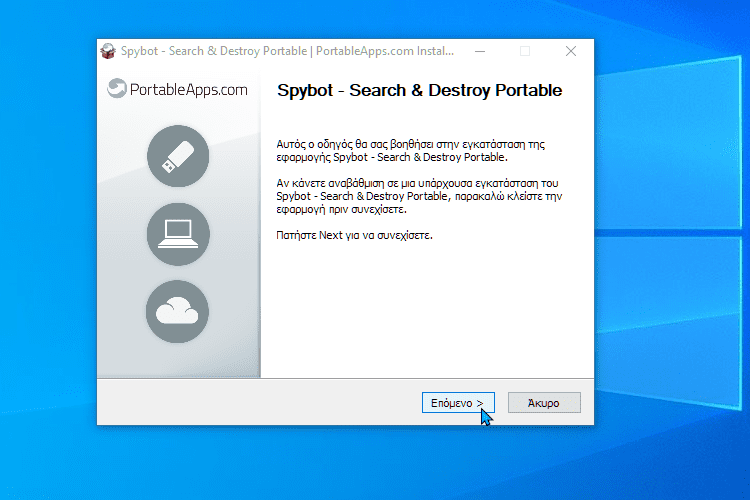Click the USB flash drive icon

178,156
